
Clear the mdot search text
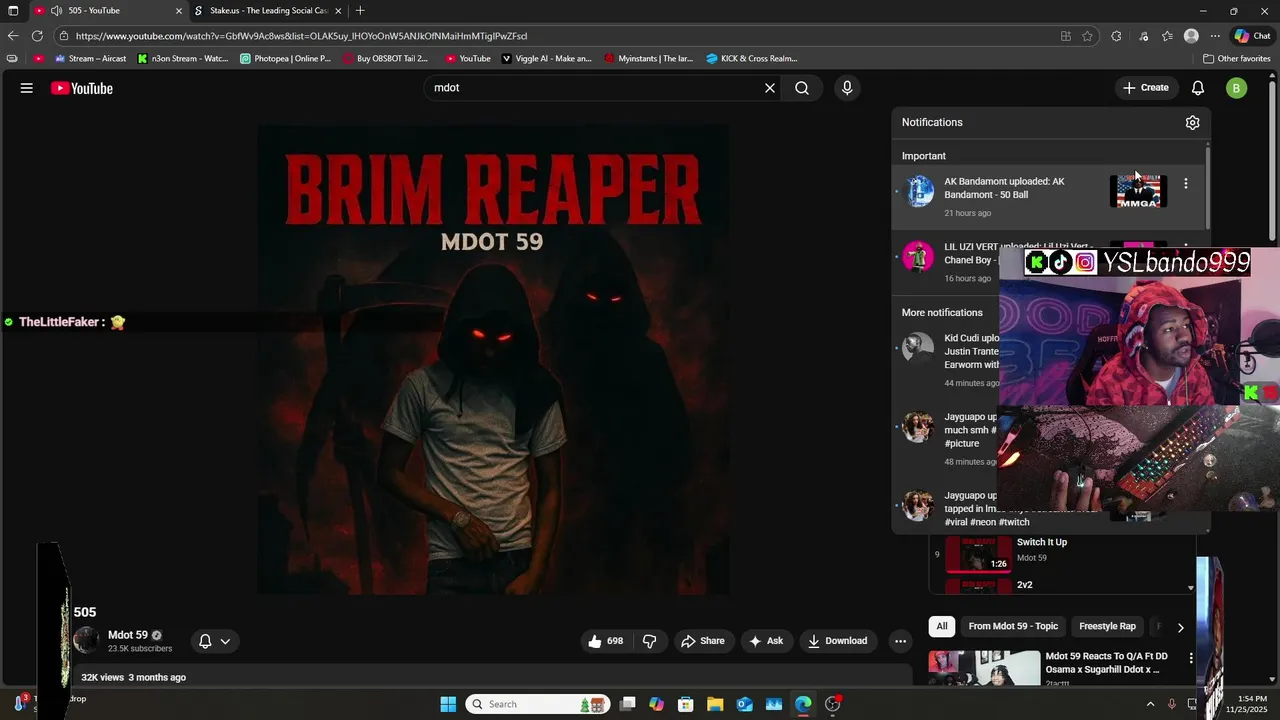[x=770, y=88]
